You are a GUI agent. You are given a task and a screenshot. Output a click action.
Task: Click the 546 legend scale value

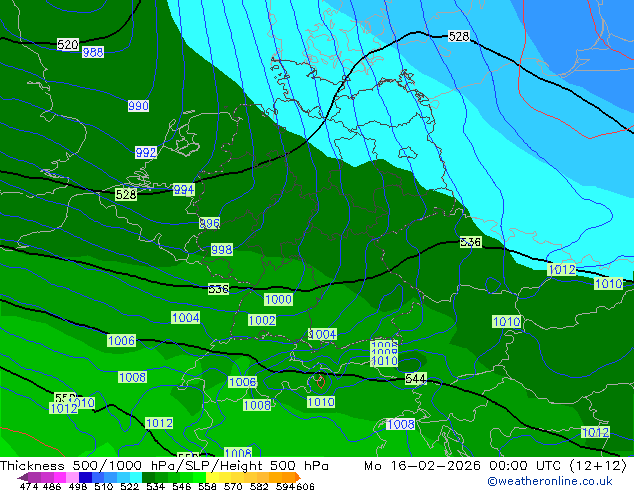182,486
